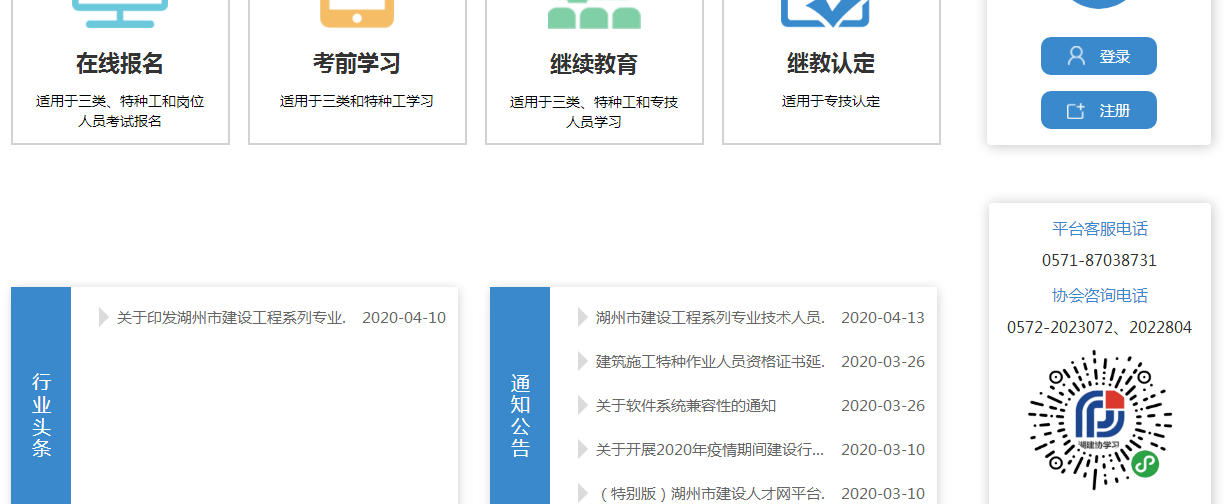1231x504 pixels.
Task: Click the monitor icon above 在线报名
Action: point(120,13)
